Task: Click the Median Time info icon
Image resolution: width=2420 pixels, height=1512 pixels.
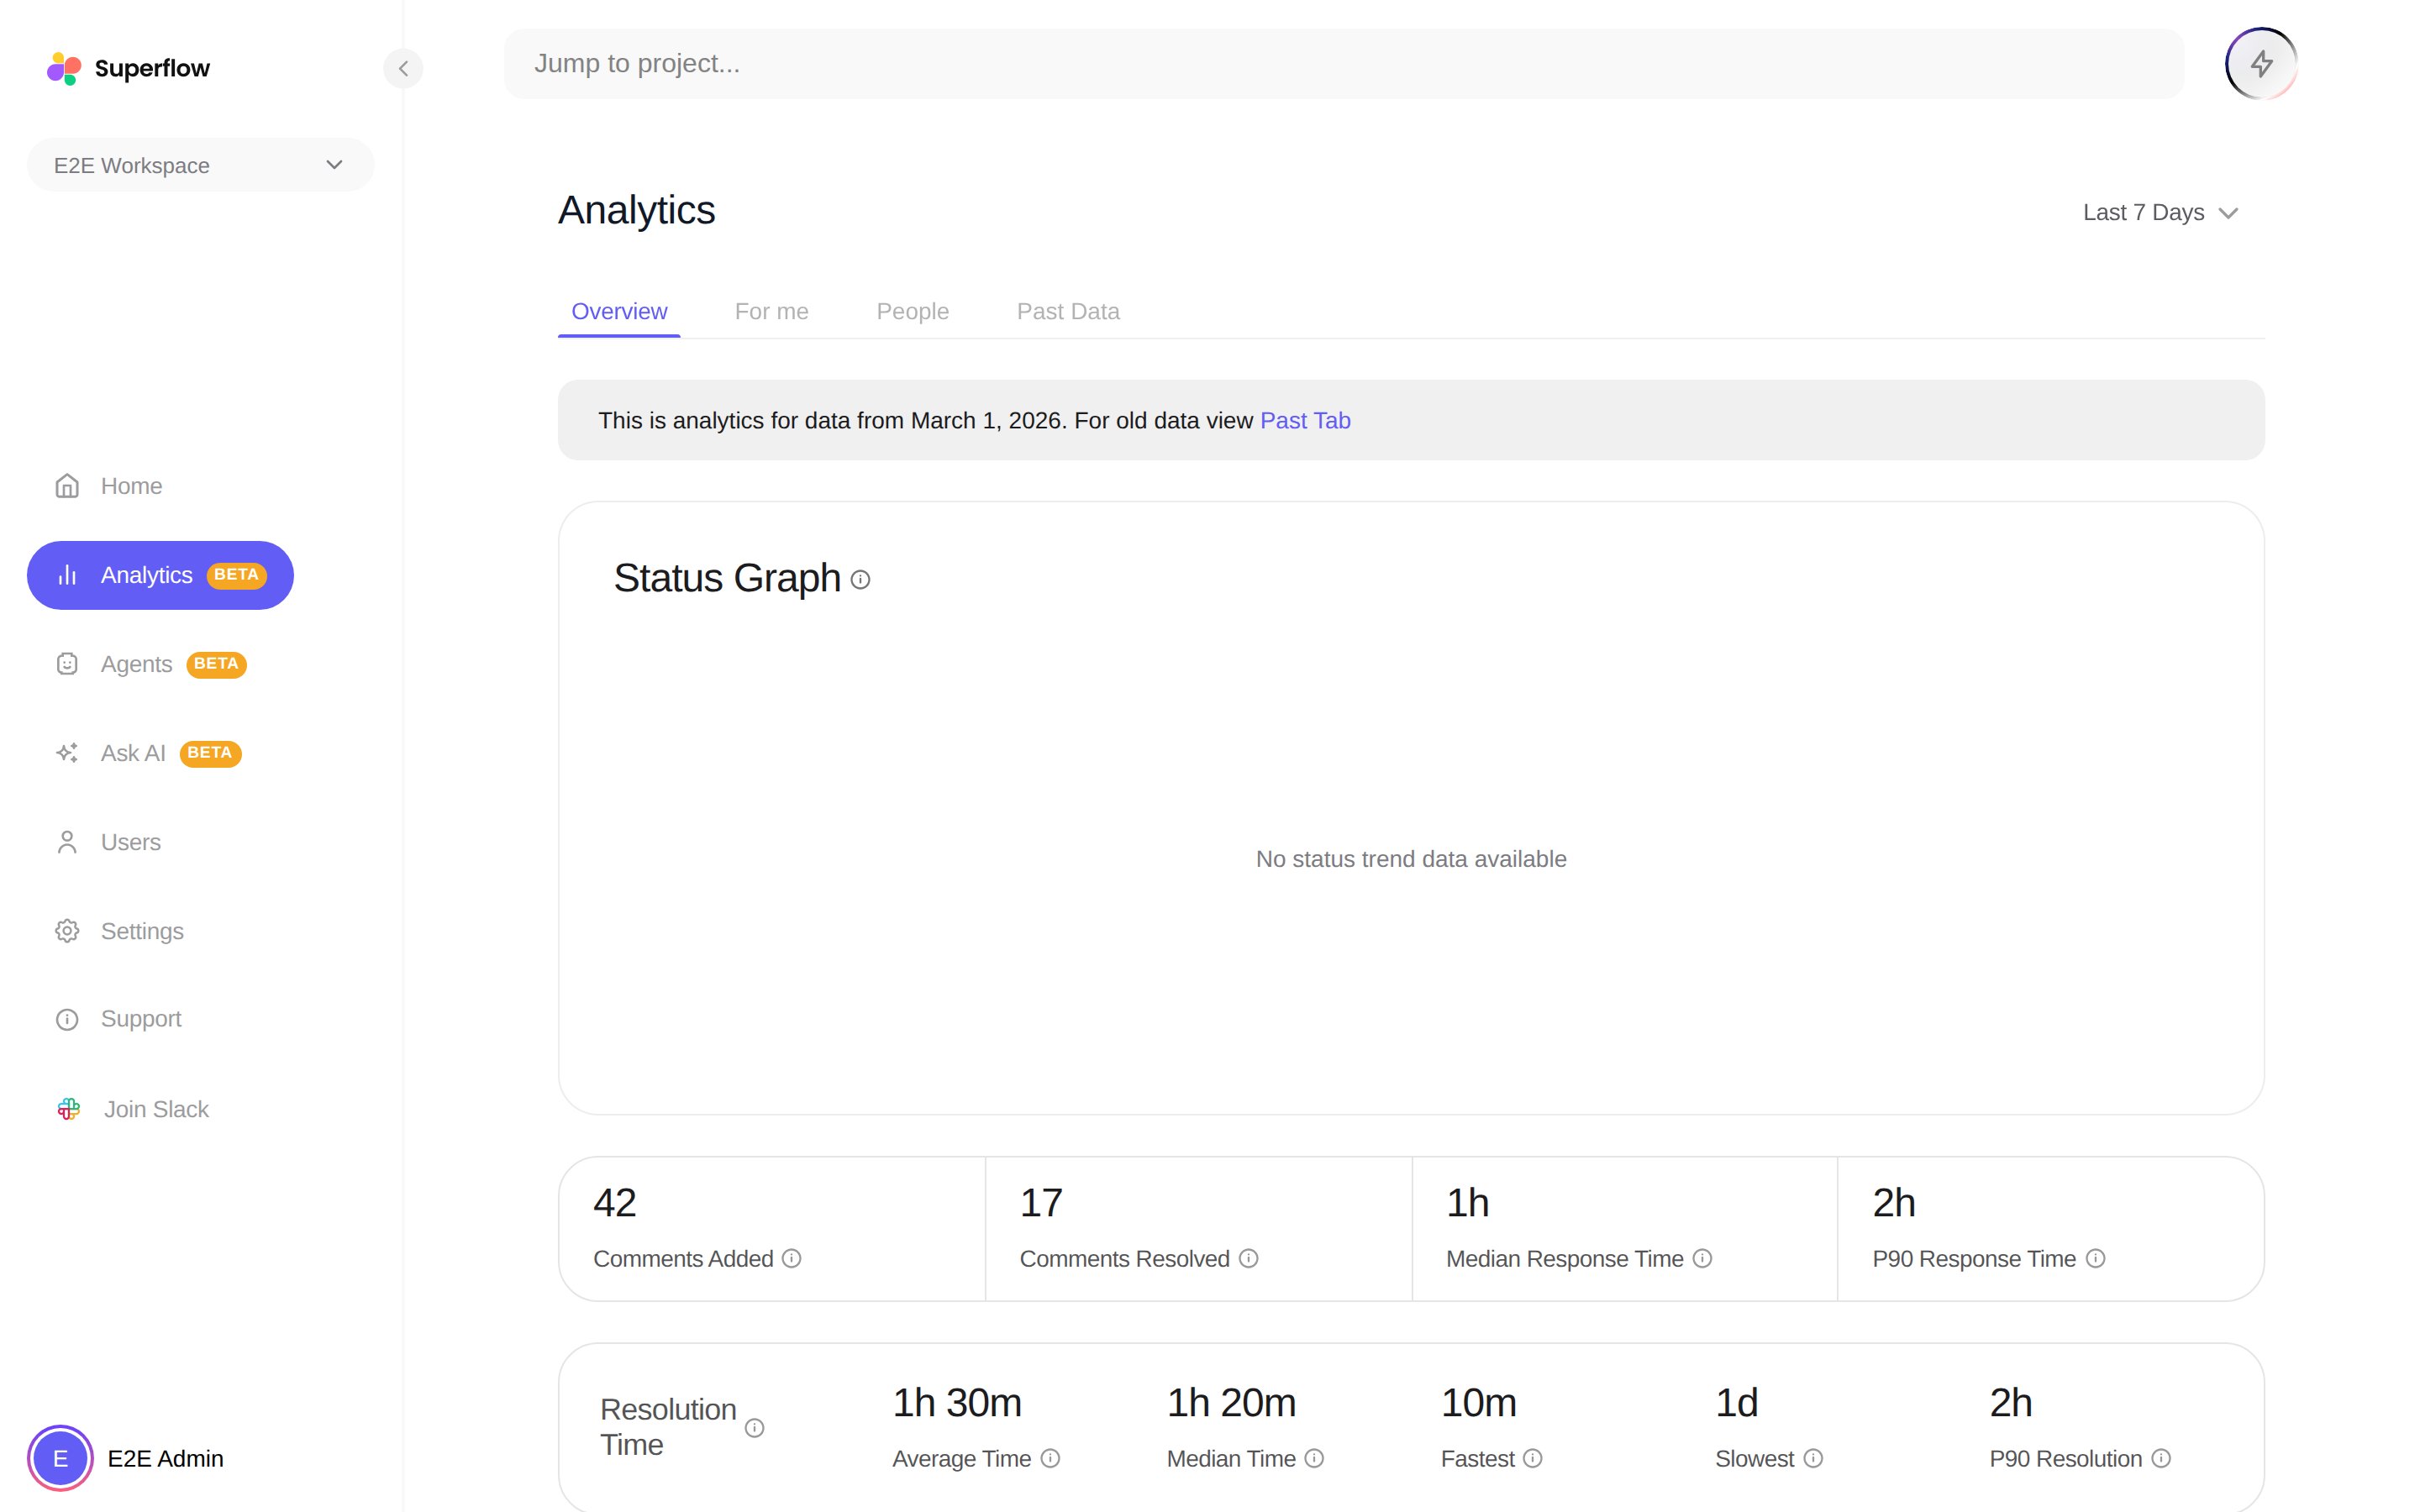Action: tap(1314, 1458)
